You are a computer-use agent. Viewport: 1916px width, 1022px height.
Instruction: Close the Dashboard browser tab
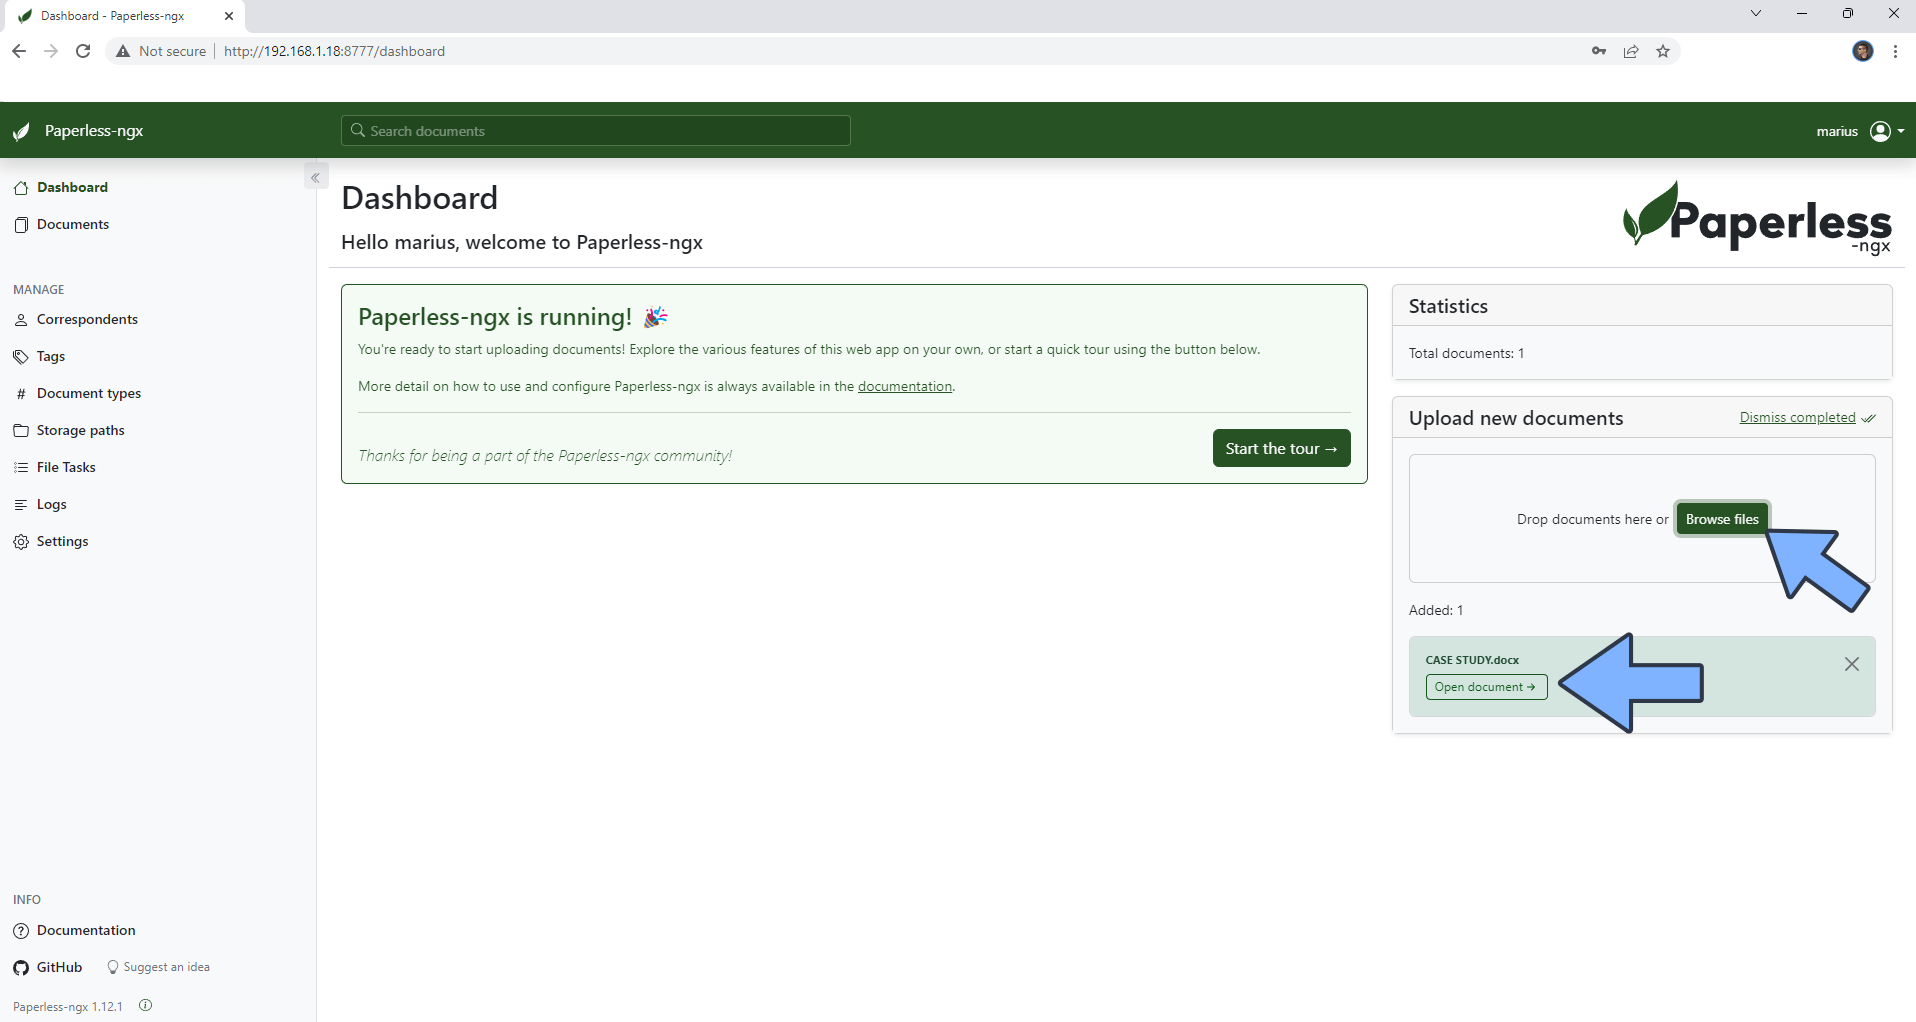(229, 16)
